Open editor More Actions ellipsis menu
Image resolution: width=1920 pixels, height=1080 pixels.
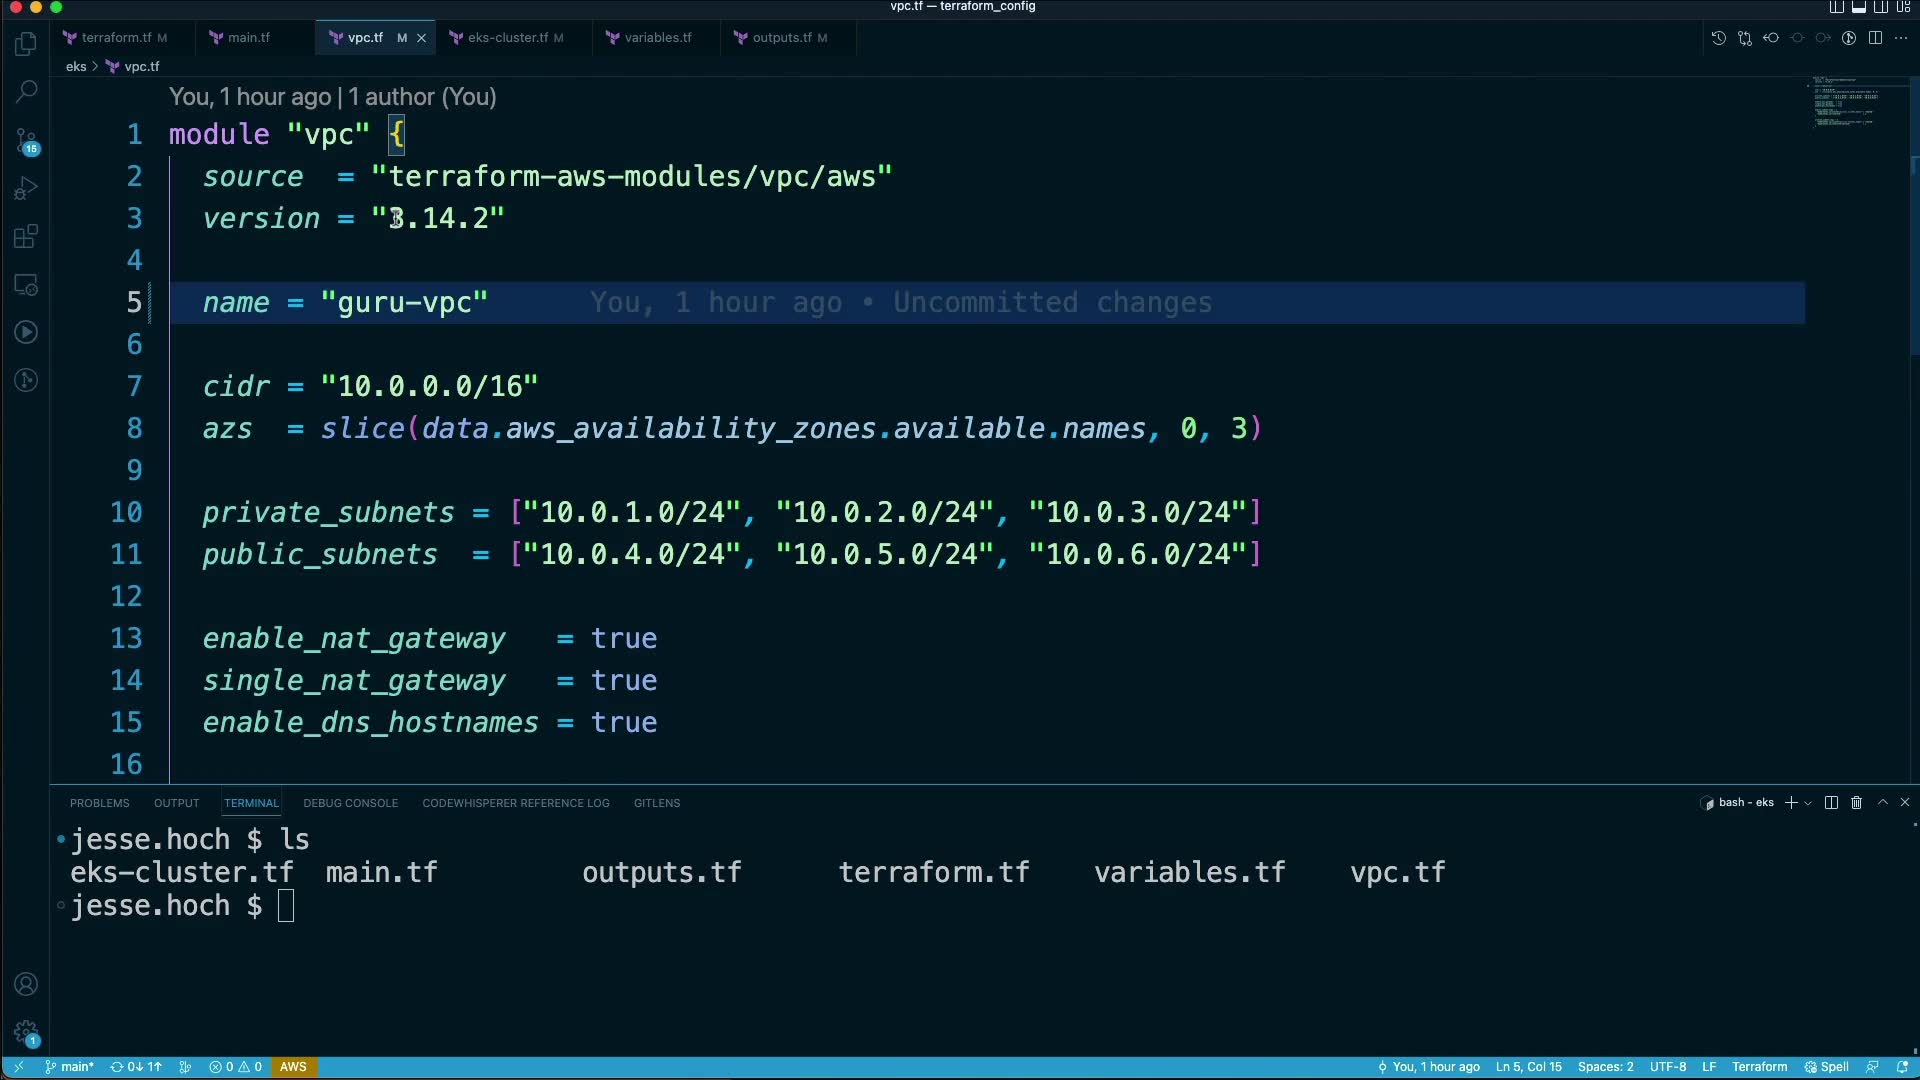pyautogui.click(x=1901, y=38)
